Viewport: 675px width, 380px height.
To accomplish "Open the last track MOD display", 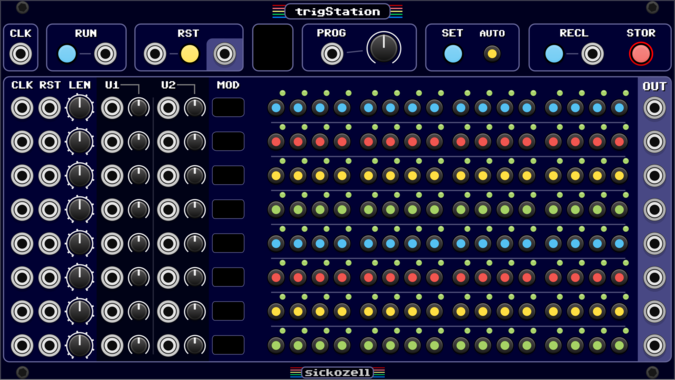I will pyautogui.click(x=228, y=345).
